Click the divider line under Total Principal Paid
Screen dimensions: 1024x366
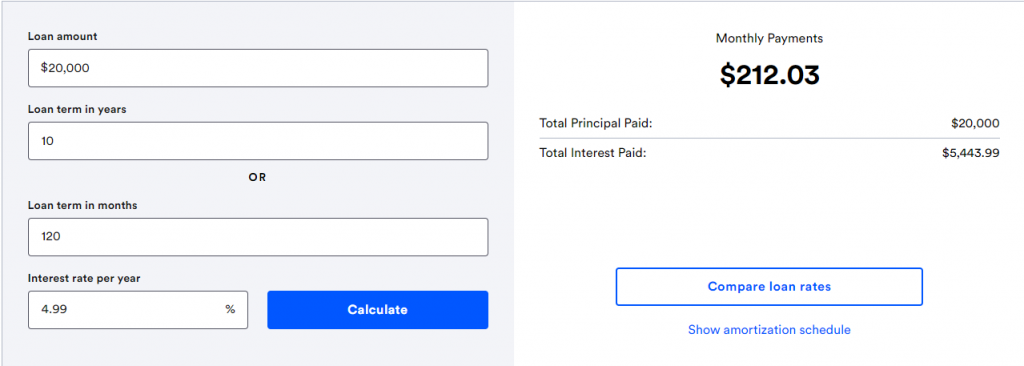(x=769, y=138)
